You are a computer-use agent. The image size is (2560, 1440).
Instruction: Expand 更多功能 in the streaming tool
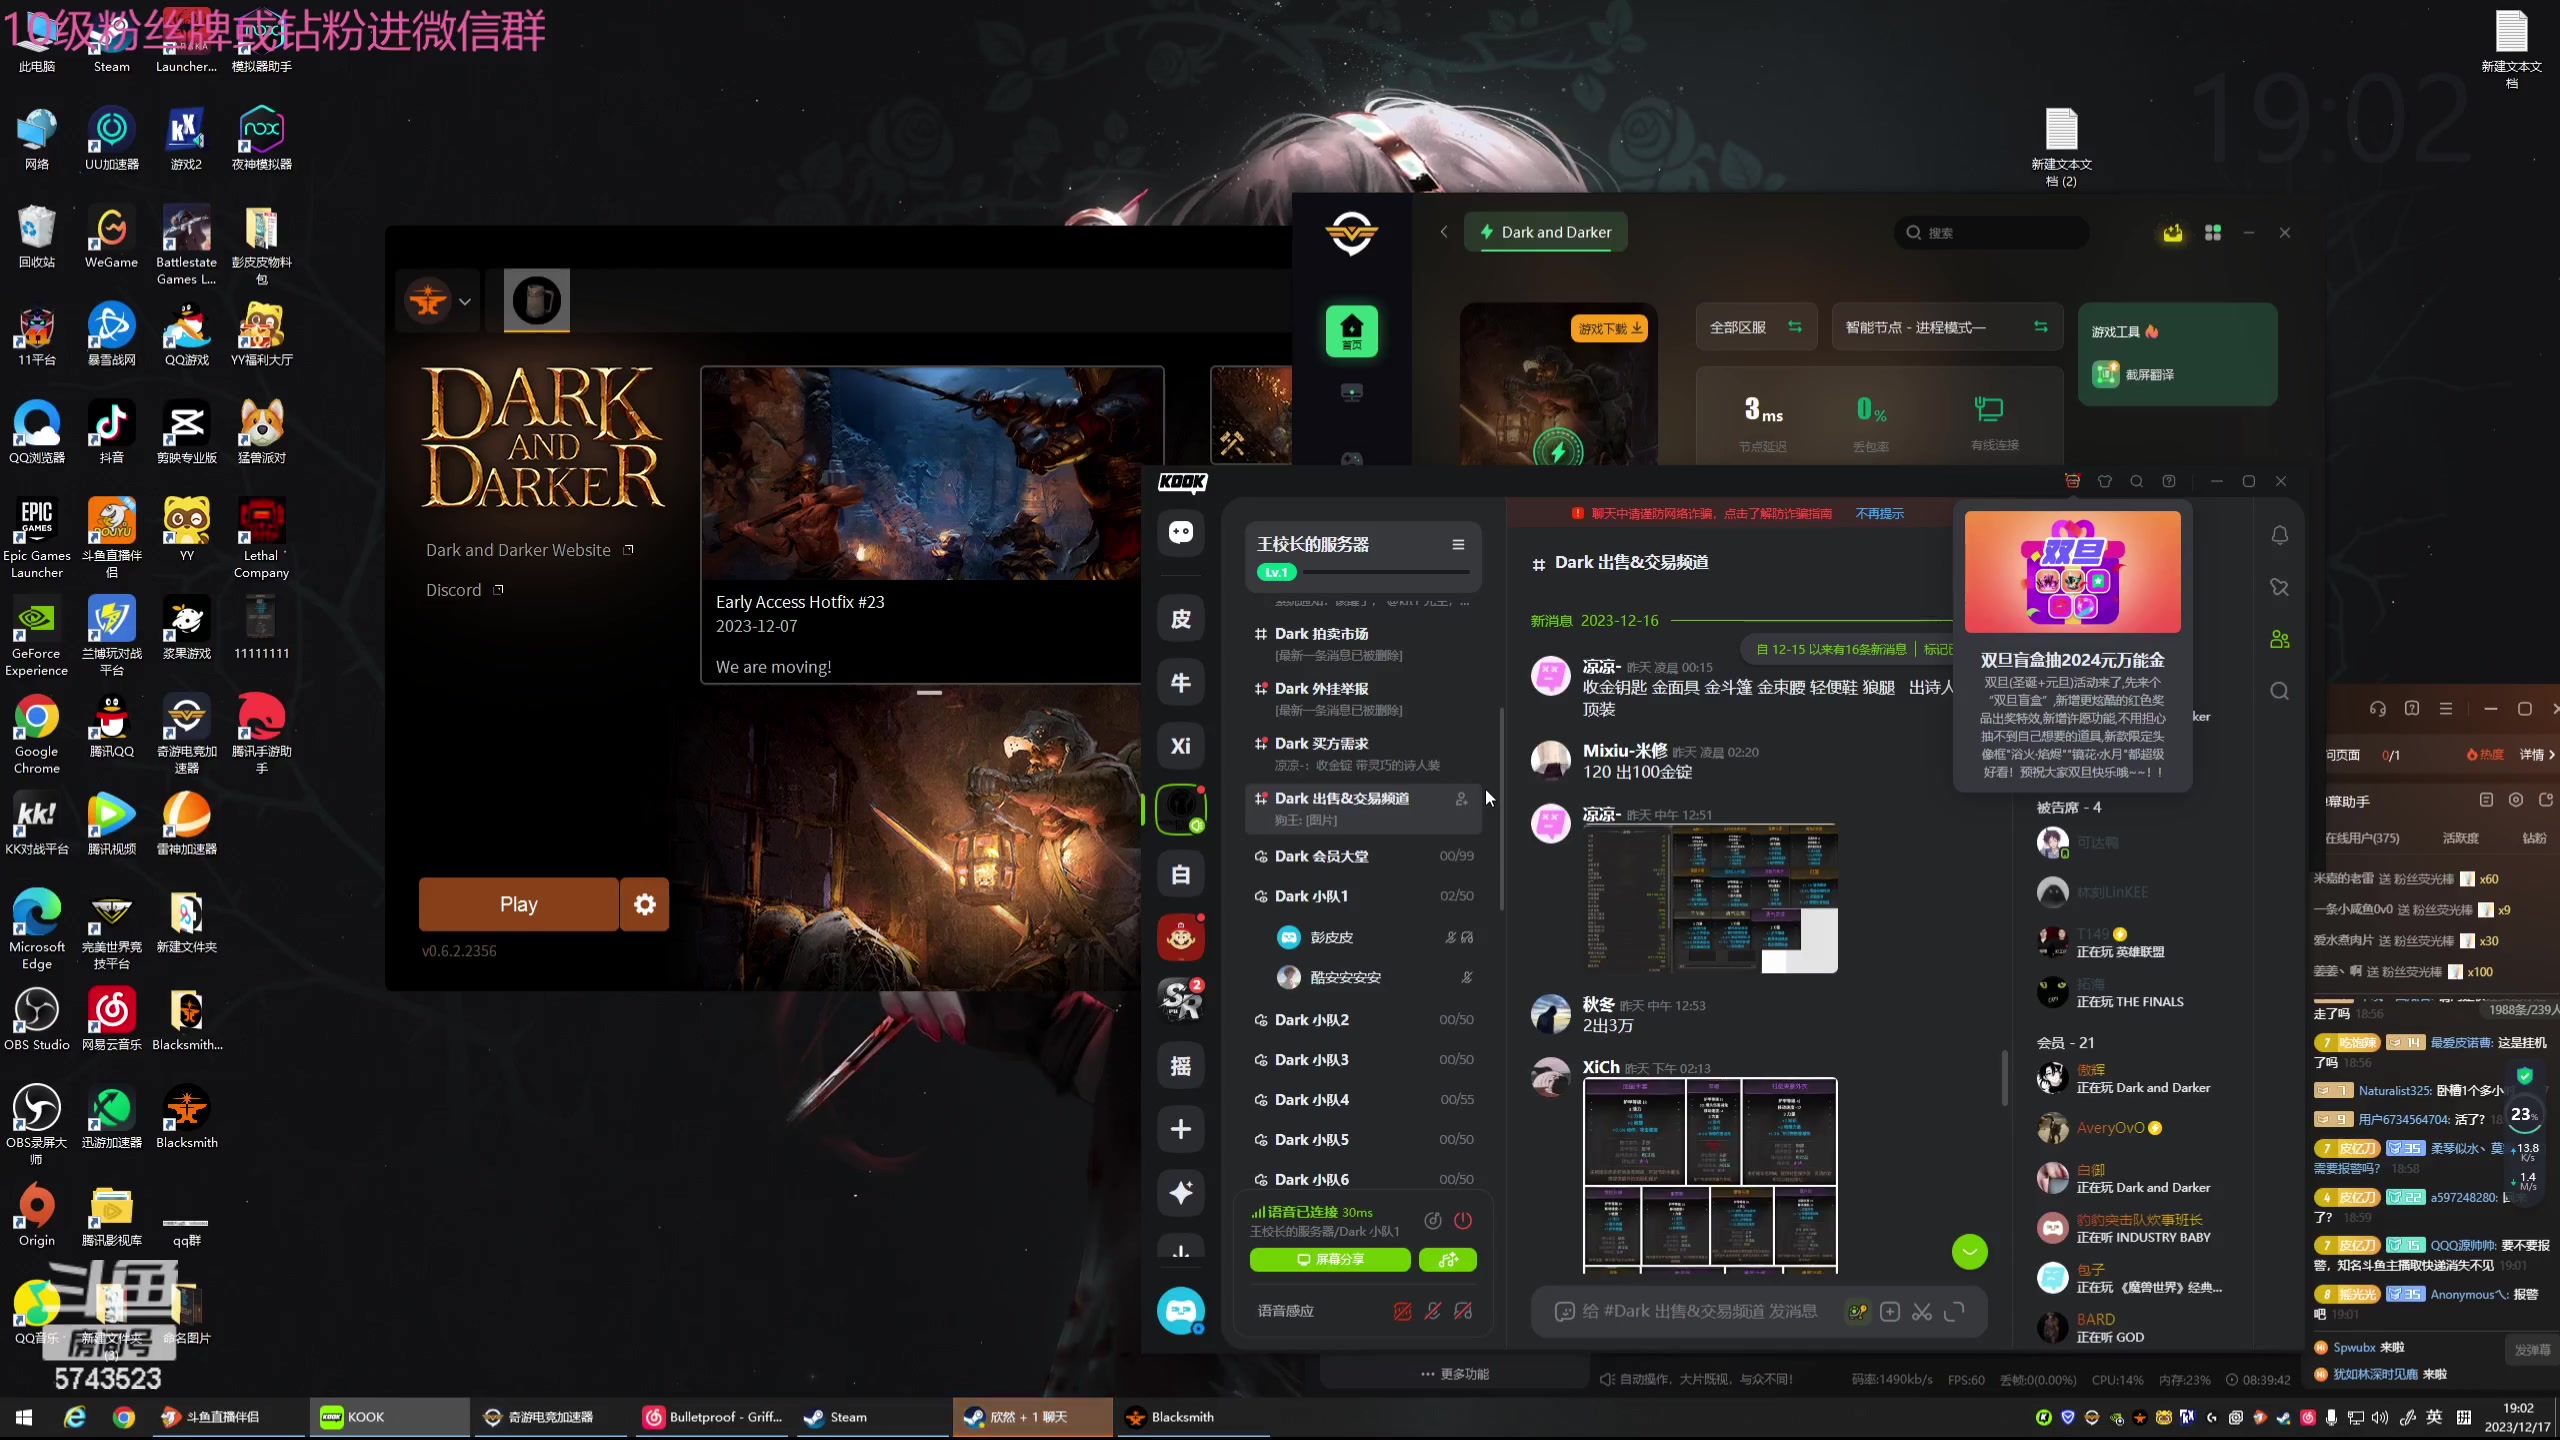1455,1375
